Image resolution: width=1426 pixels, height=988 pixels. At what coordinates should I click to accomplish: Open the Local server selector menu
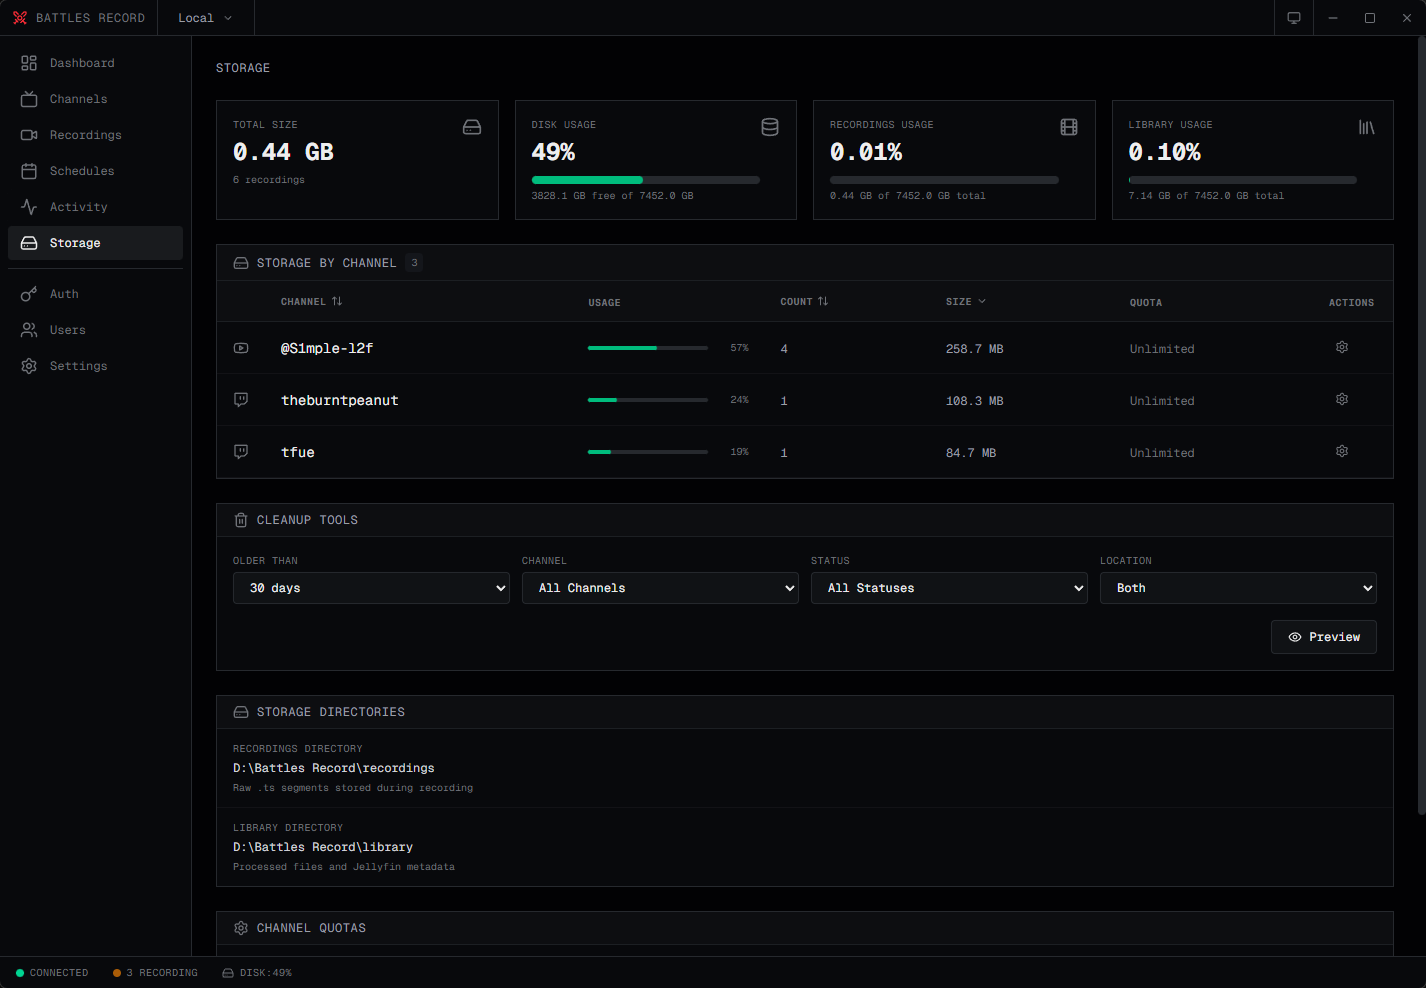click(204, 17)
